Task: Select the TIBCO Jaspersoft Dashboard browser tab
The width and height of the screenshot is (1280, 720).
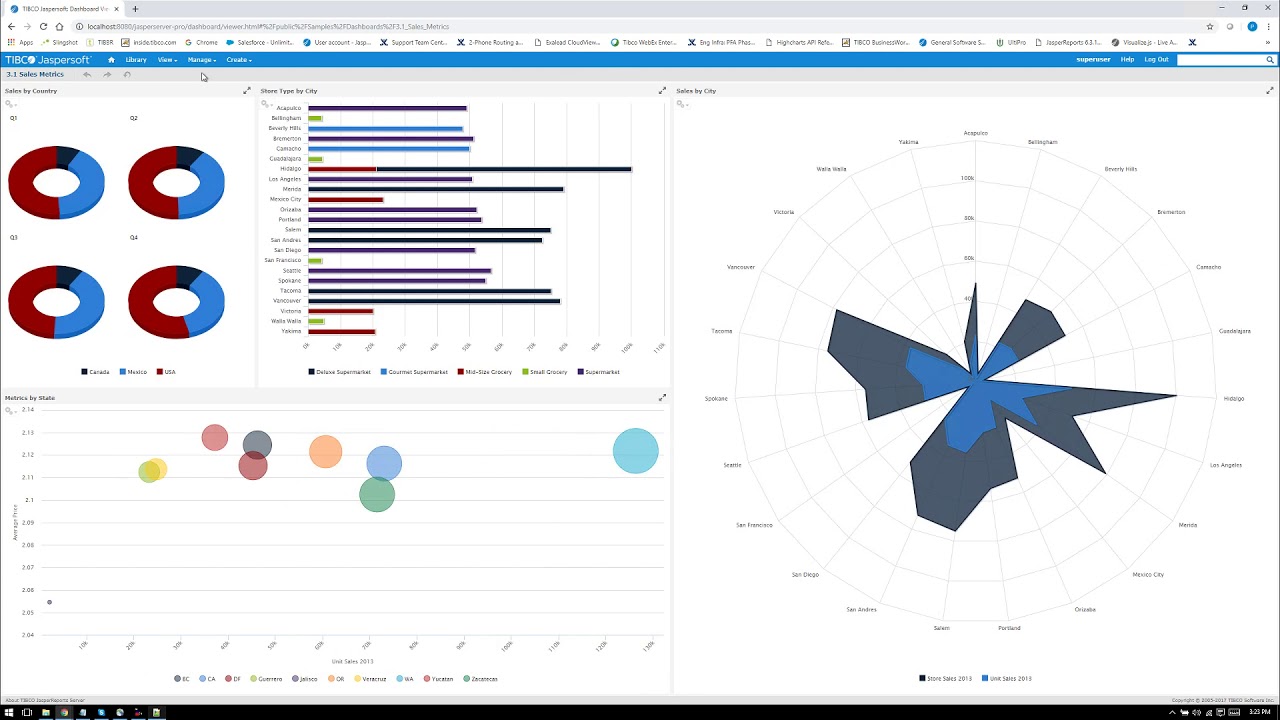Action: click(60, 9)
